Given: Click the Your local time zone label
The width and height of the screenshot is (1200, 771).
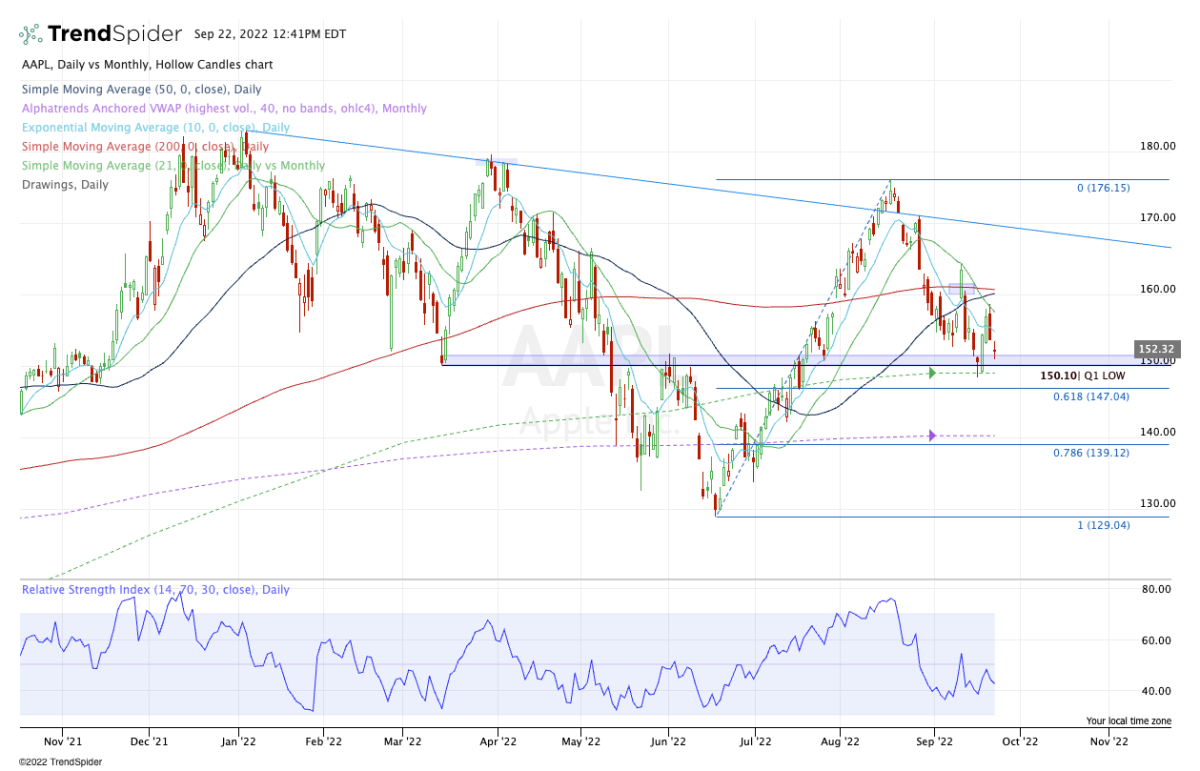Looking at the screenshot, I should [x=1129, y=719].
